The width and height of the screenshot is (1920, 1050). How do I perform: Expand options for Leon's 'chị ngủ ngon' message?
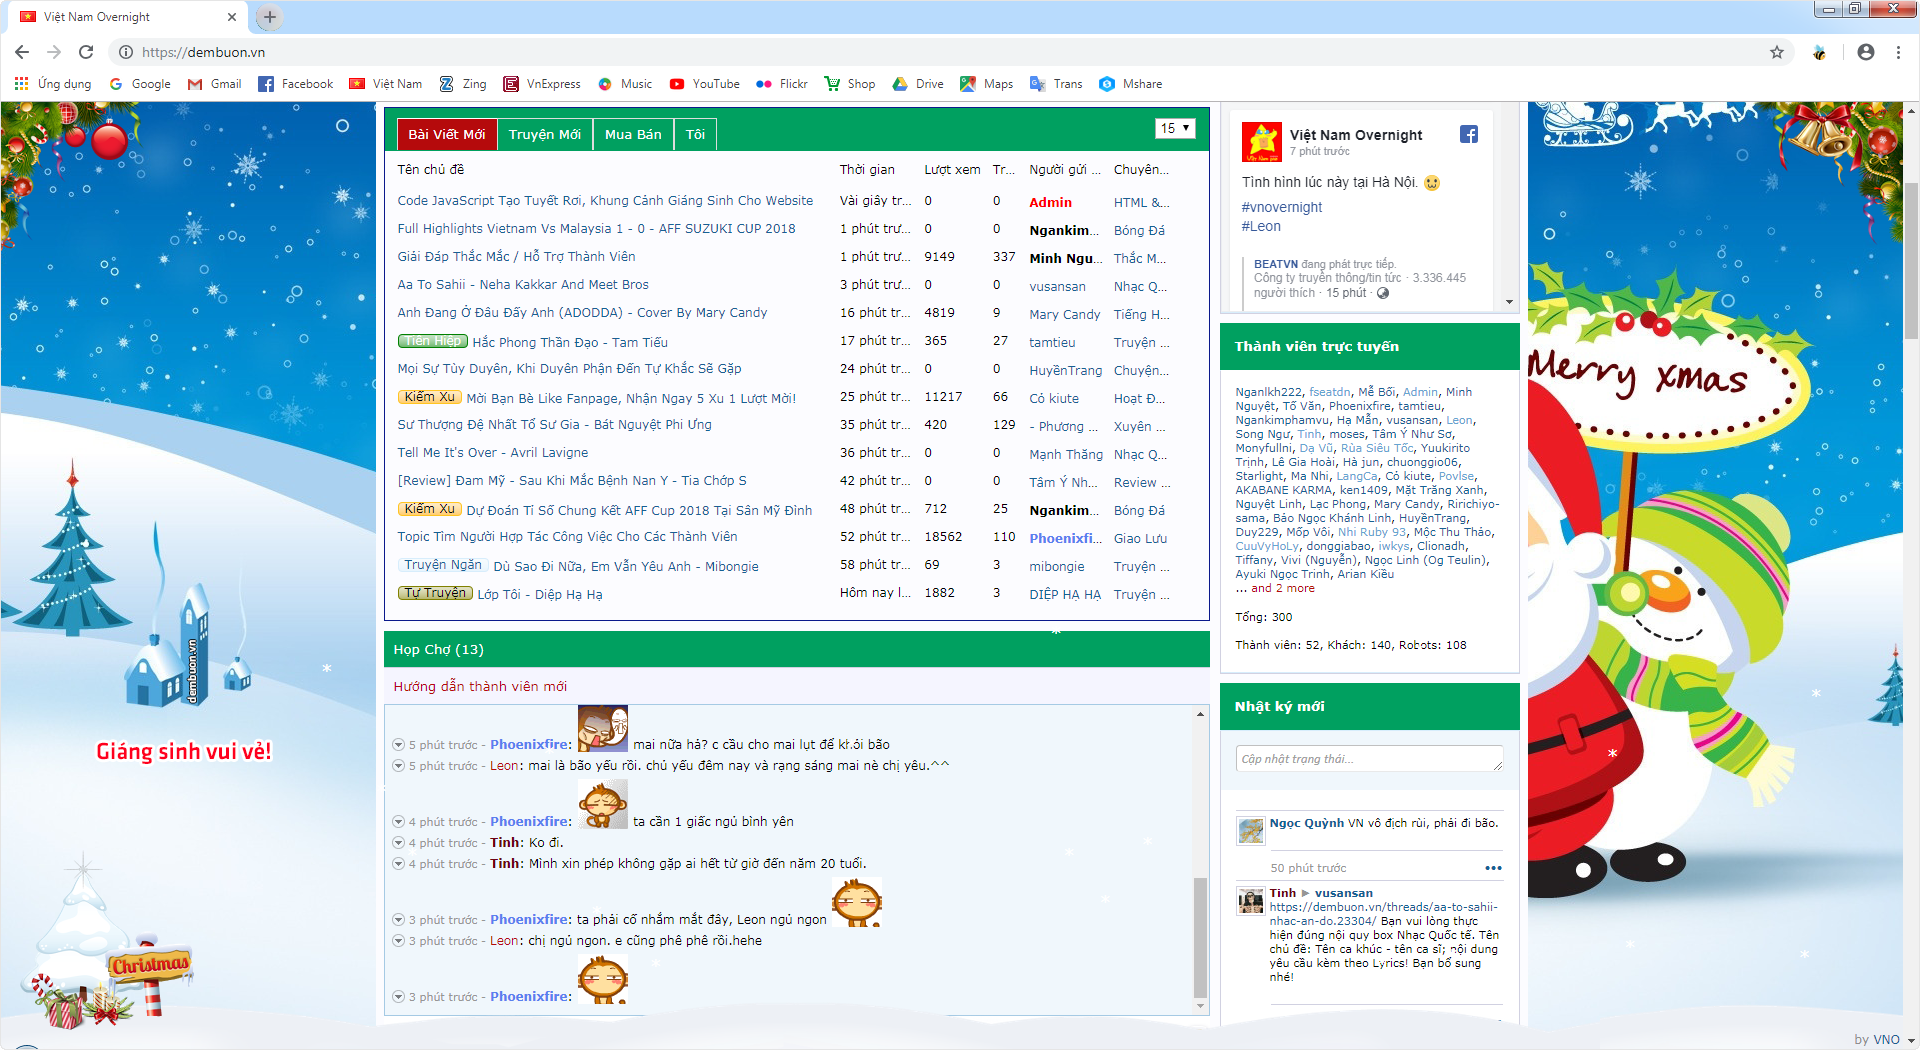click(398, 941)
